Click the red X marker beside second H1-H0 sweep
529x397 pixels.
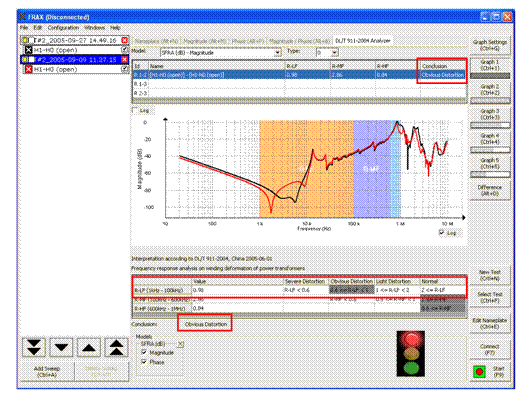pyautogui.click(x=29, y=69)
